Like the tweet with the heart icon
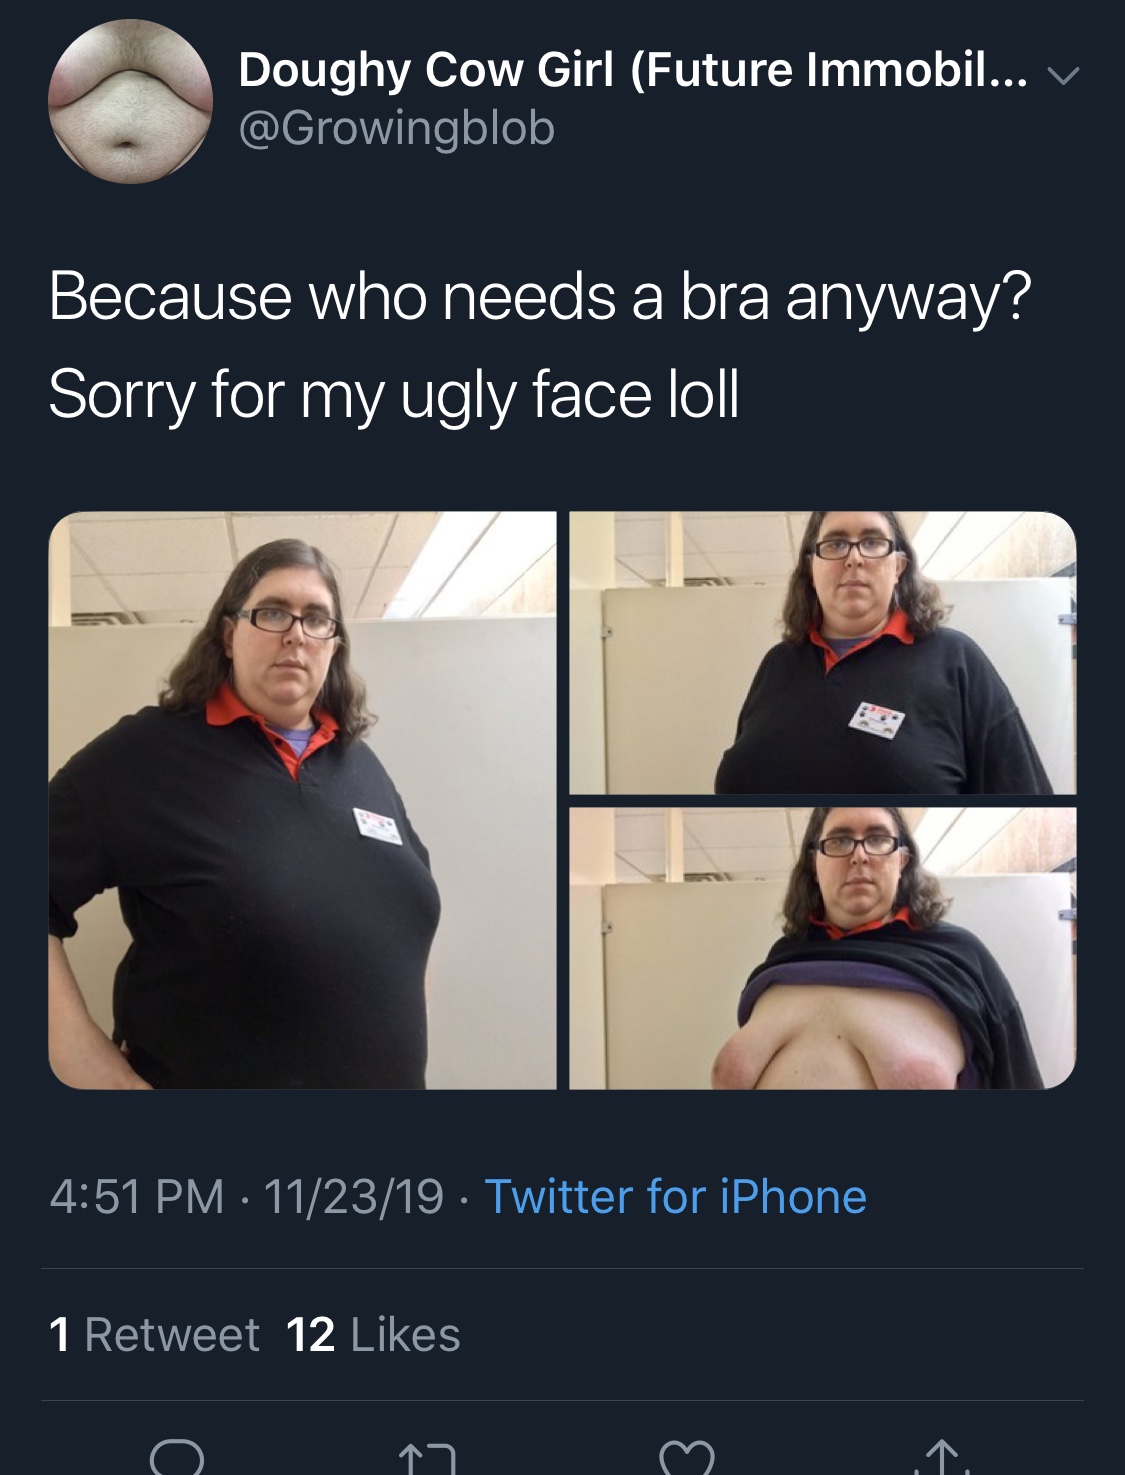The width and height of the screenshot is (1125, 1475). (x=687, y=1458)
